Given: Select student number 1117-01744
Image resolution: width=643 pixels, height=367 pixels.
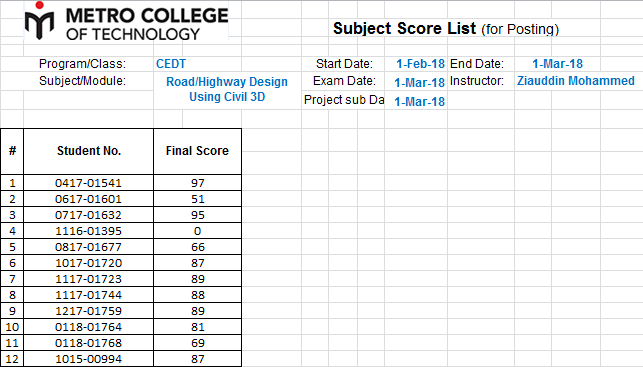Looking at the screenshot, I should coord(89,295).
